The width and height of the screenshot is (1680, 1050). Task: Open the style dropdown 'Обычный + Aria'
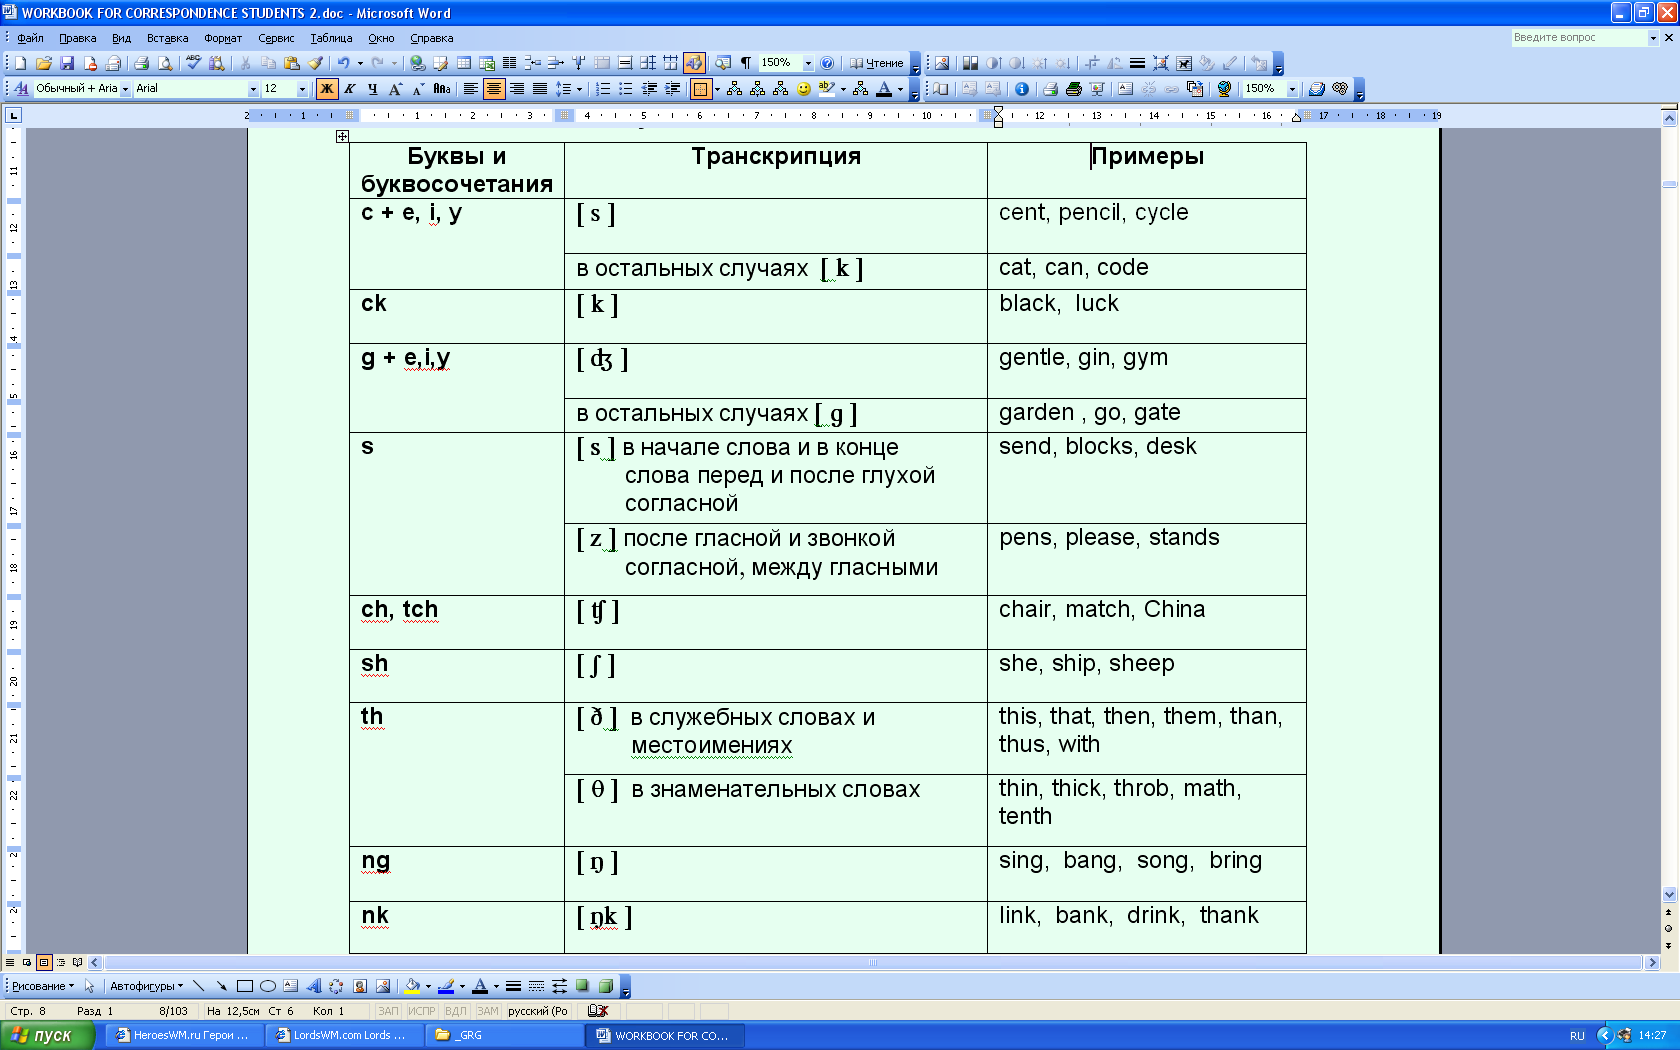tap(125, 89)
